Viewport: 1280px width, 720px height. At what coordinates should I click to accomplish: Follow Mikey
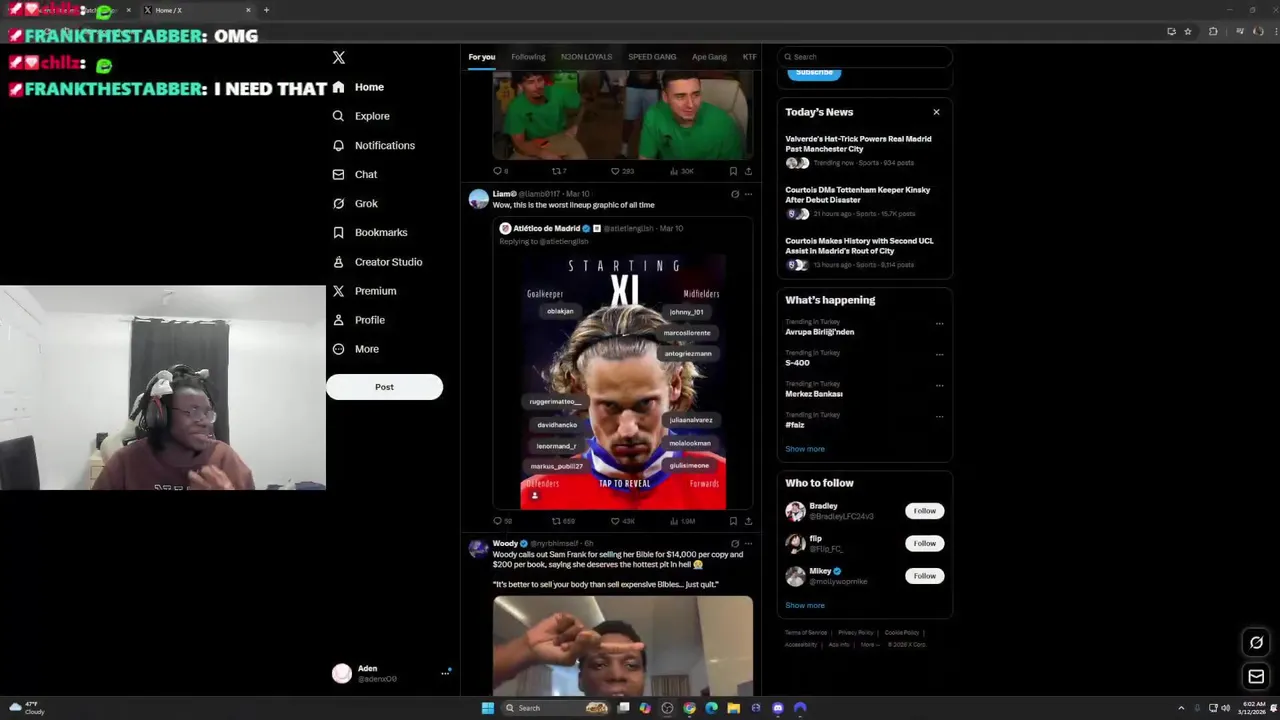click(925, 576)
